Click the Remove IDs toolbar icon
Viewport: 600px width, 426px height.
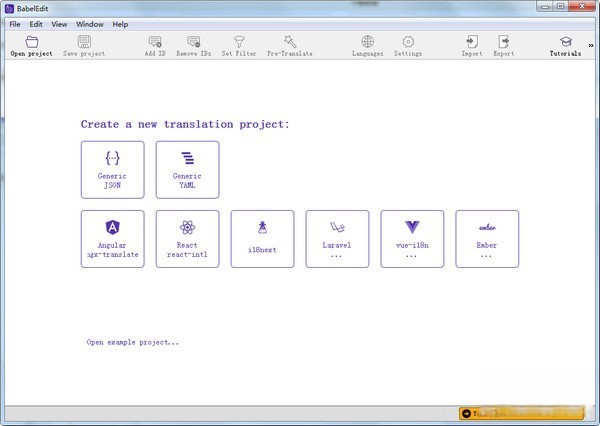pyautogui.click(x=194, y=42)
